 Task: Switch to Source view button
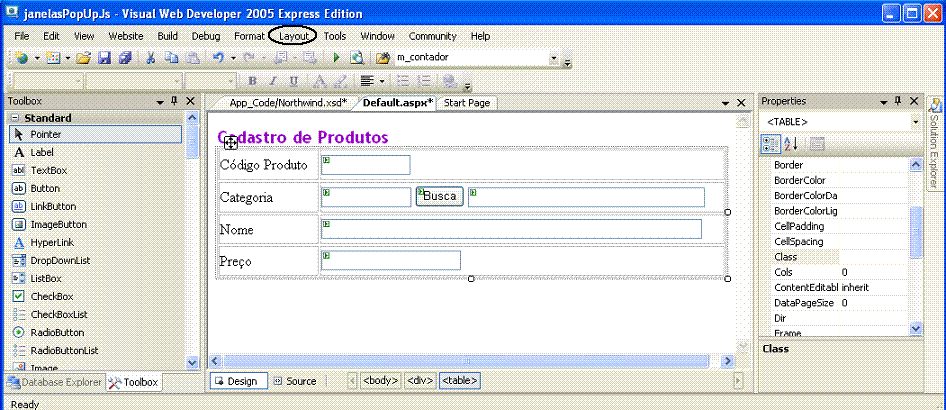(295, 381)
